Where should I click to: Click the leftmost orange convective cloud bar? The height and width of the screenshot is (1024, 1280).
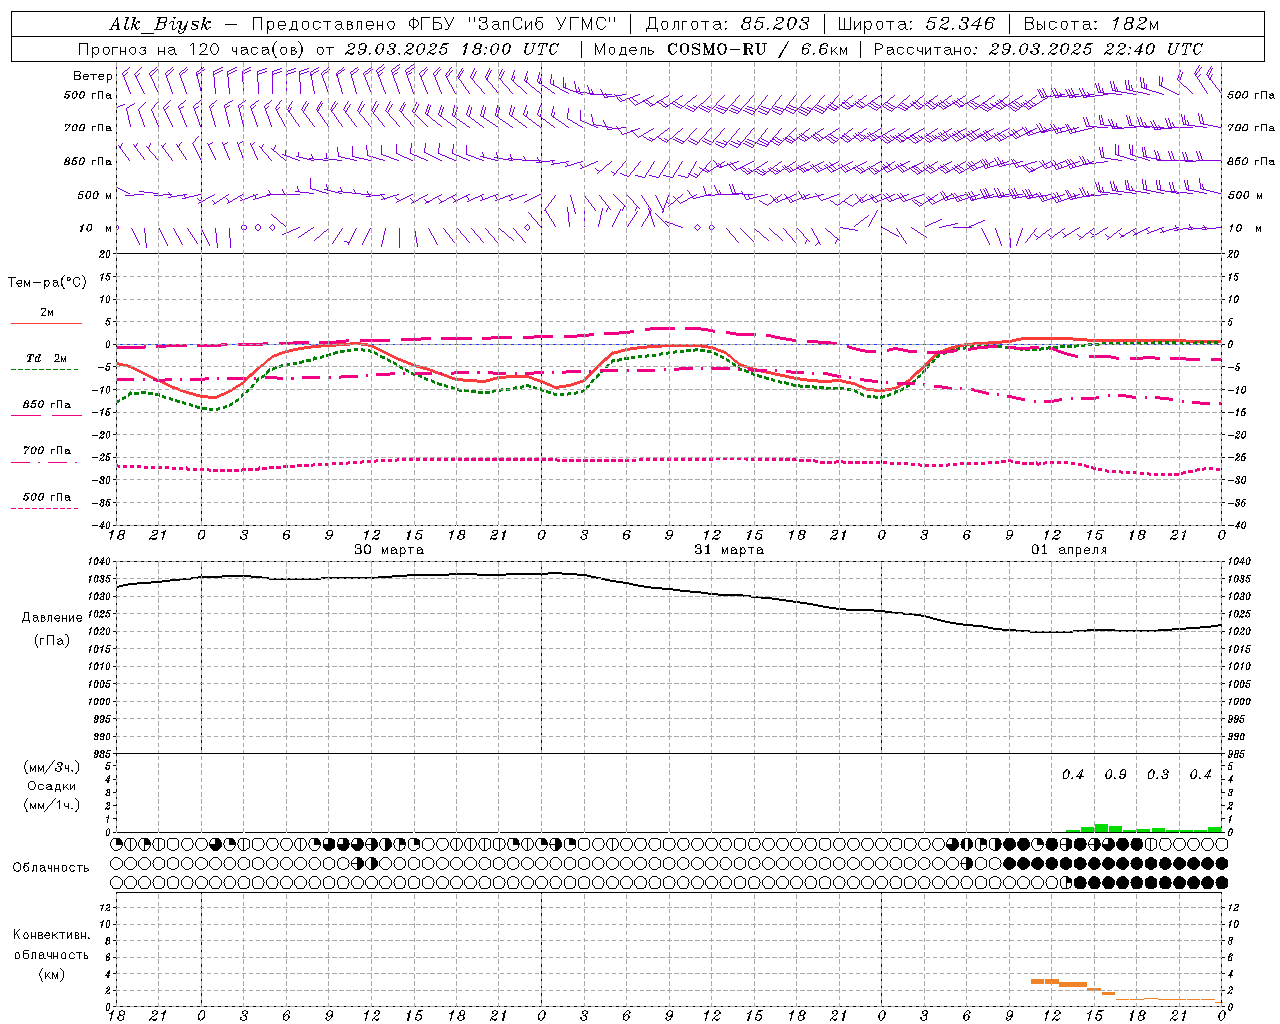tap(1044, 981)
